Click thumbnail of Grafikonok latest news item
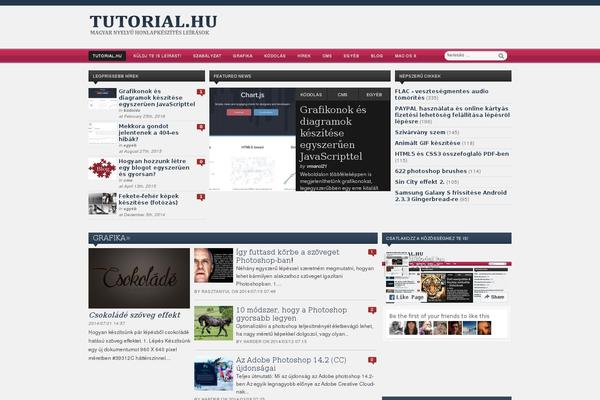The width and height of the screenshot is (600, 400). (x=102, y=99)
